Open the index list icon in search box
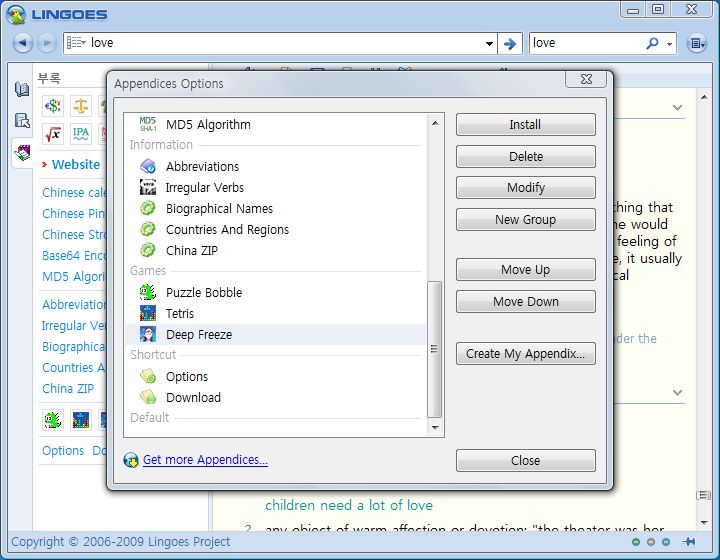Screen dimensions: 720x560 (76, 43)
